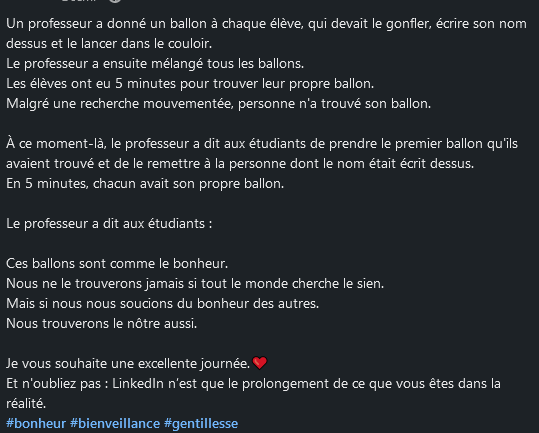
Task: Open the #gentillesse hashtag link
Action: point(201,423)
